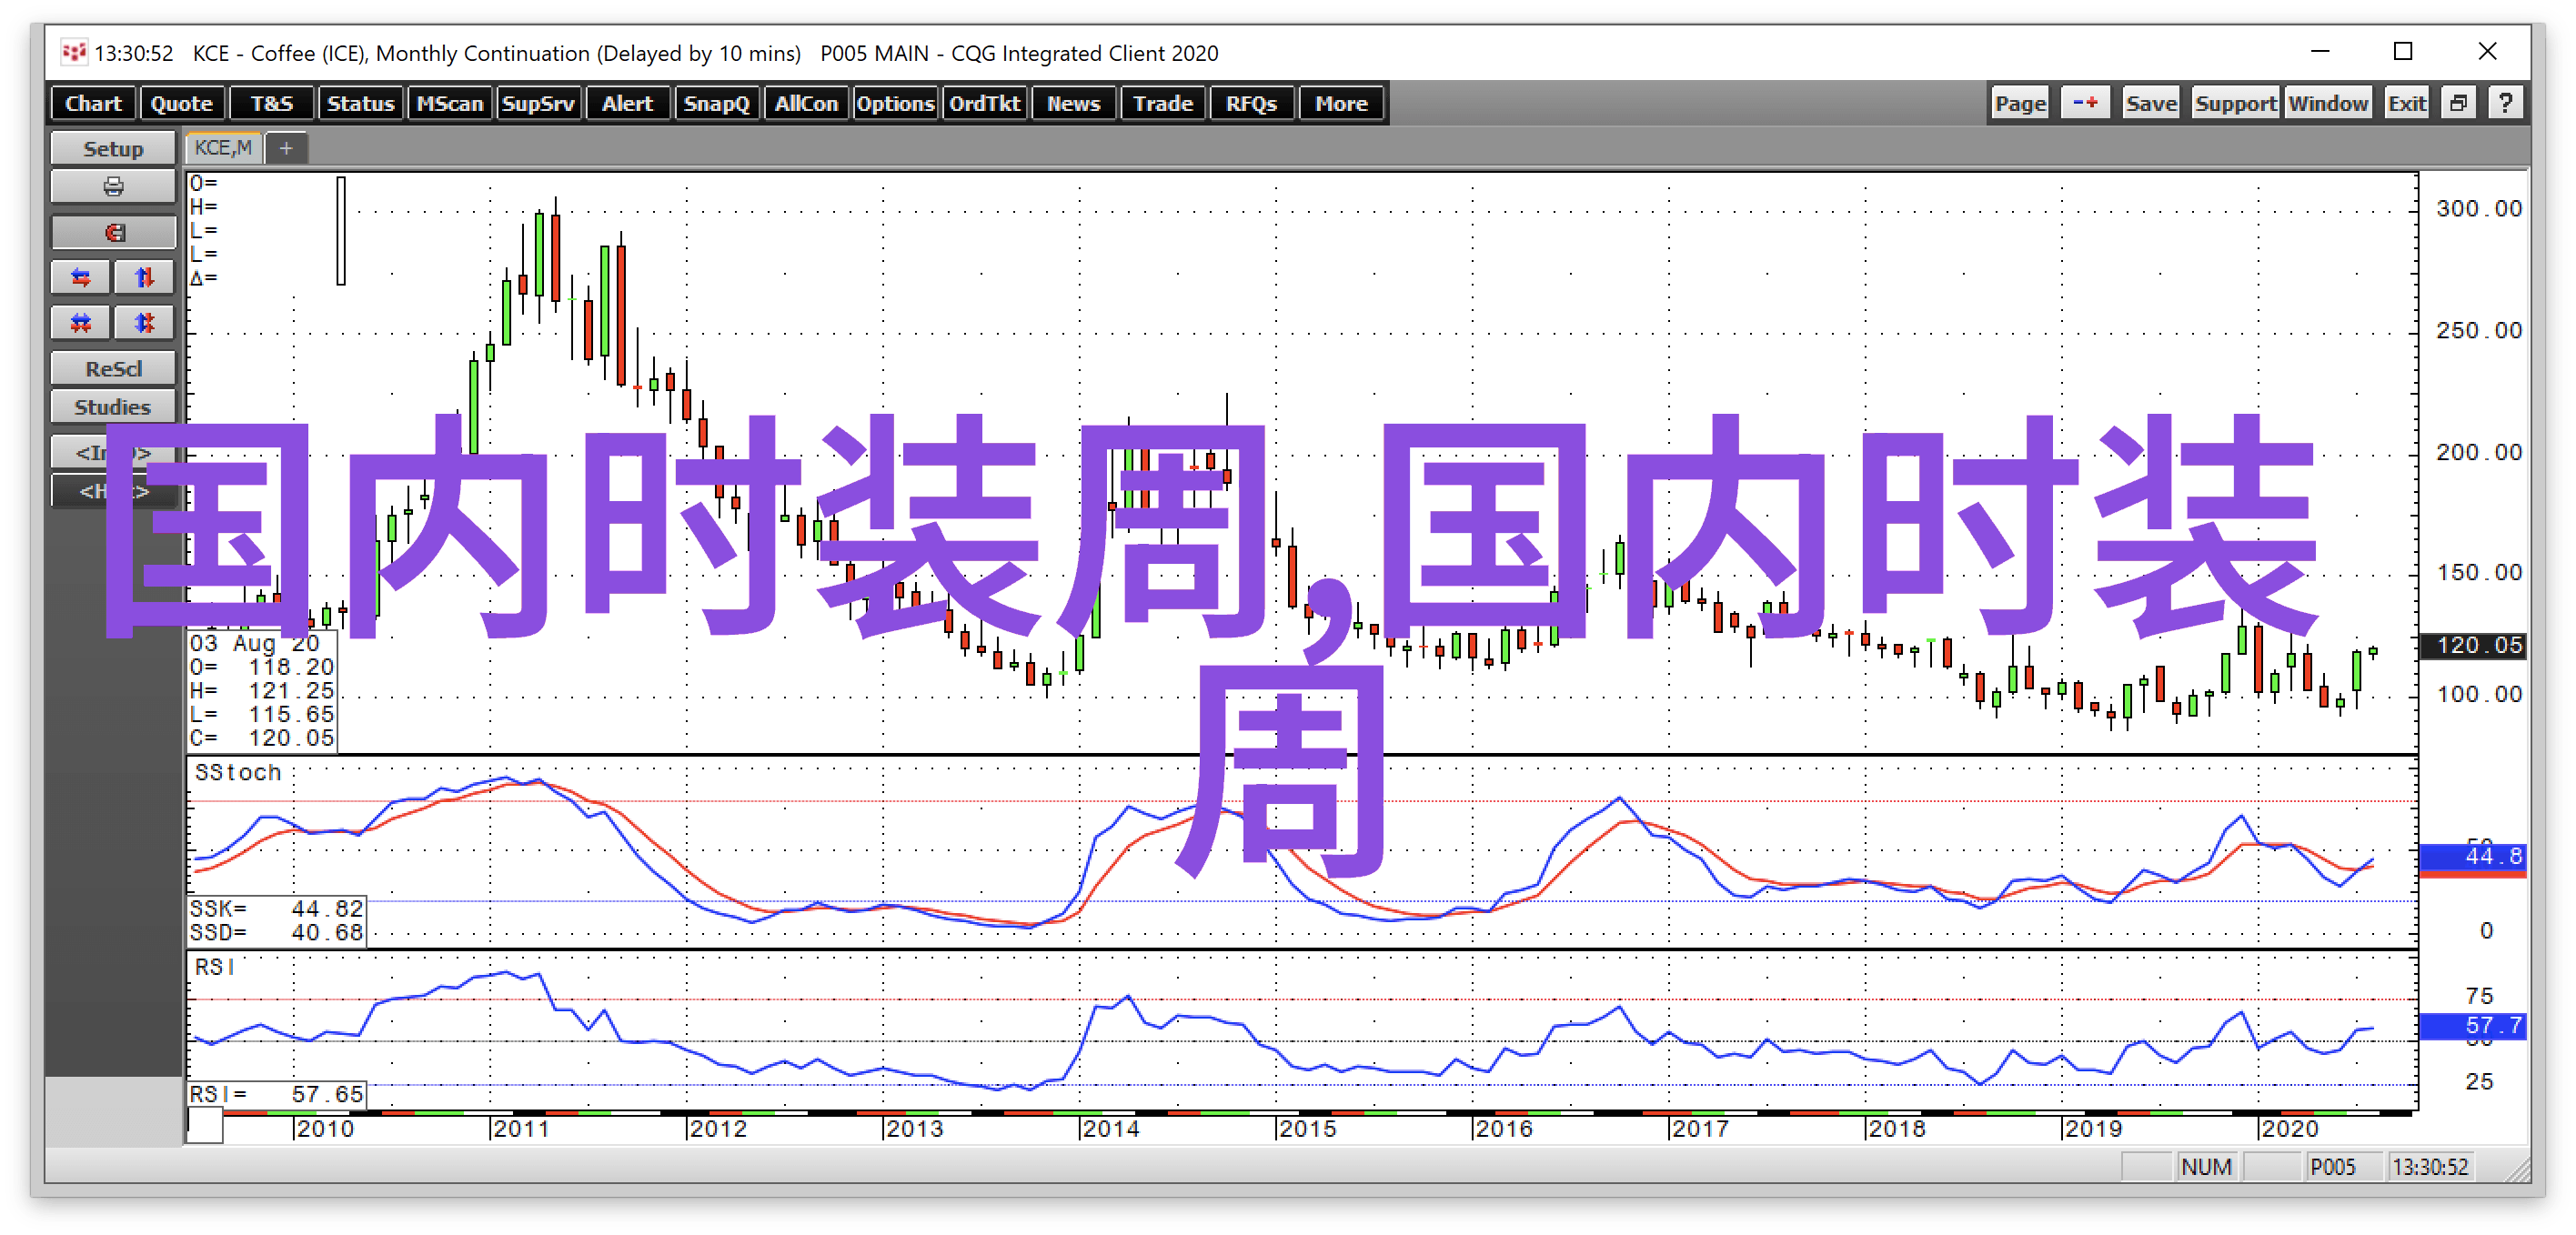Click the NUM status bar indicator

point(2206,1167)
